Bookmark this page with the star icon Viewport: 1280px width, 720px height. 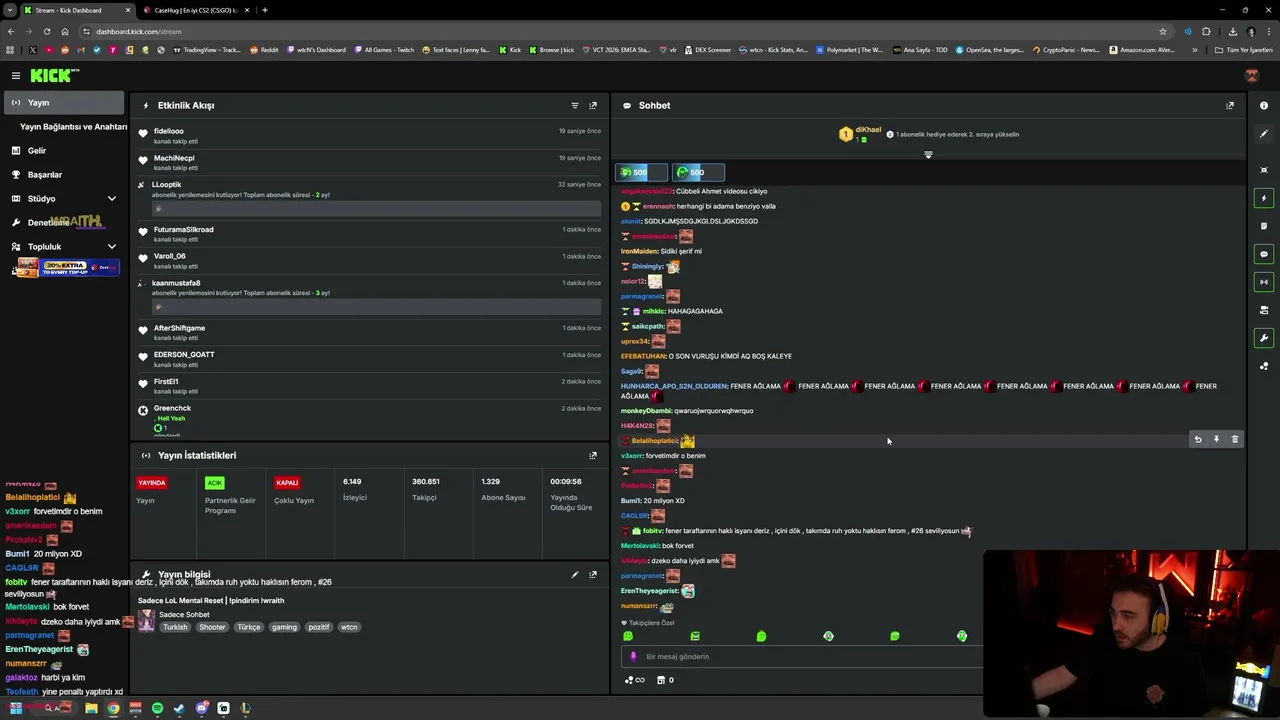tap(1163, 31)
